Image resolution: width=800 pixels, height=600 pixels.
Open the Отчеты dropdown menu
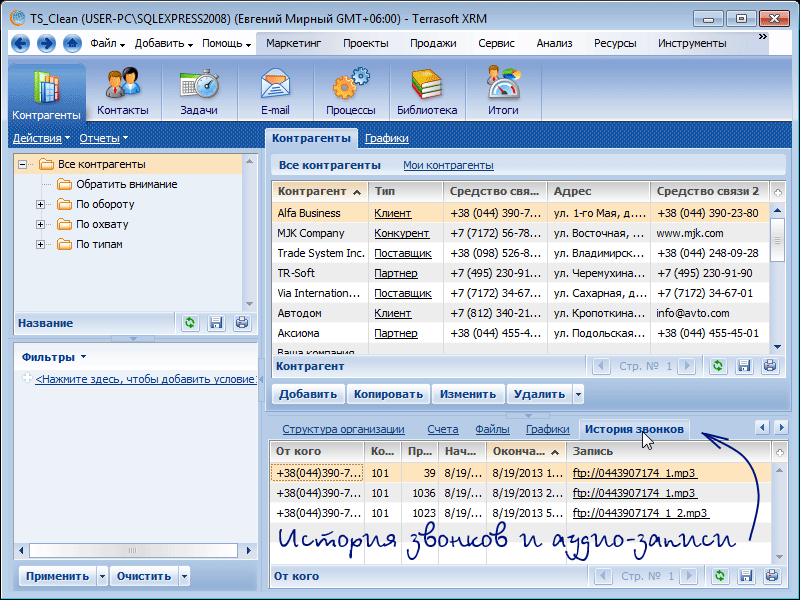click(104, 138)
